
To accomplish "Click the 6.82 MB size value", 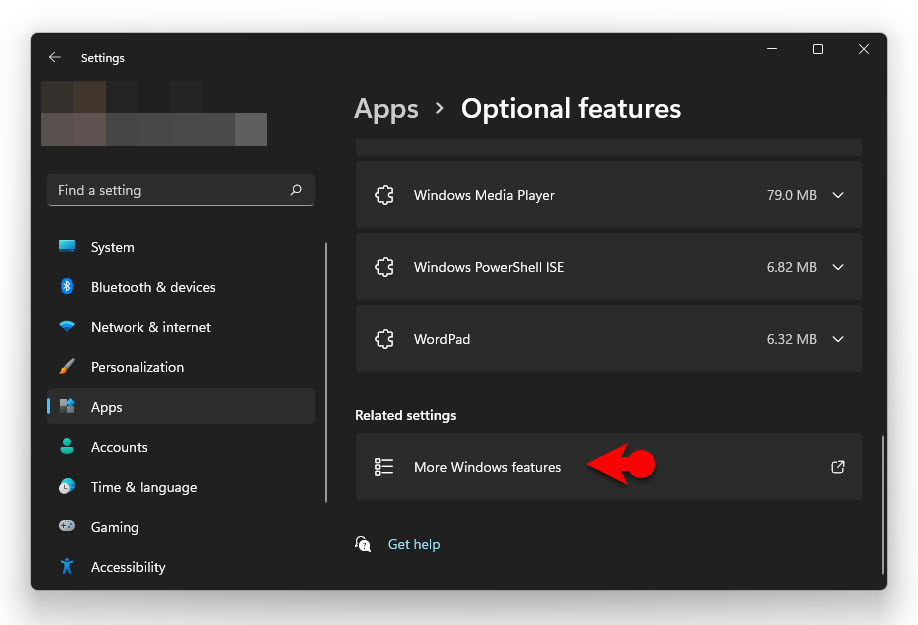I will (792, 267).
